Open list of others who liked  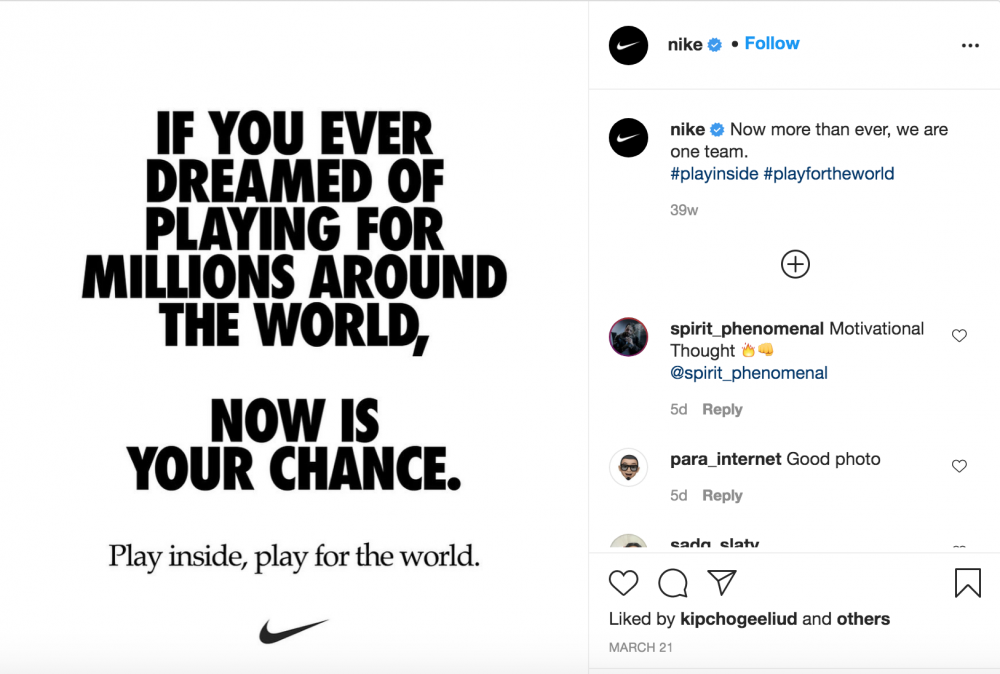tap(863, 619)
